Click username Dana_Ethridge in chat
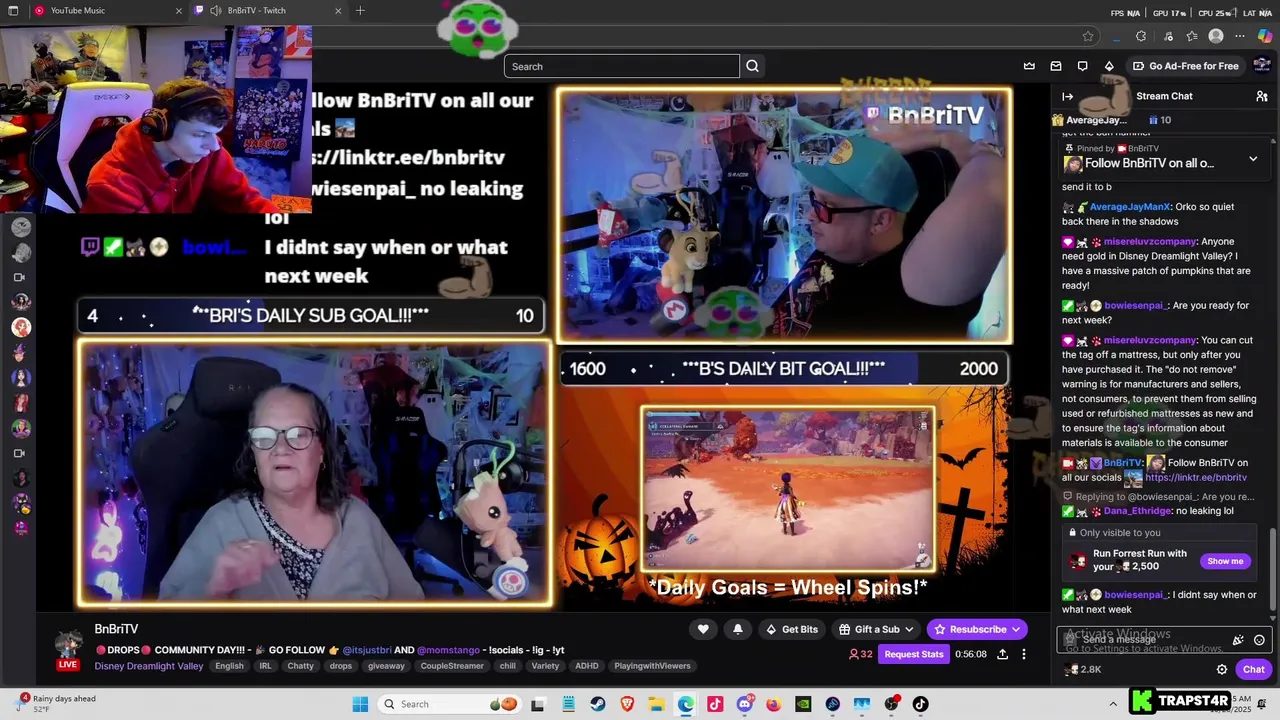This screenshot has height=720, width=1280. click(1138, 511)
